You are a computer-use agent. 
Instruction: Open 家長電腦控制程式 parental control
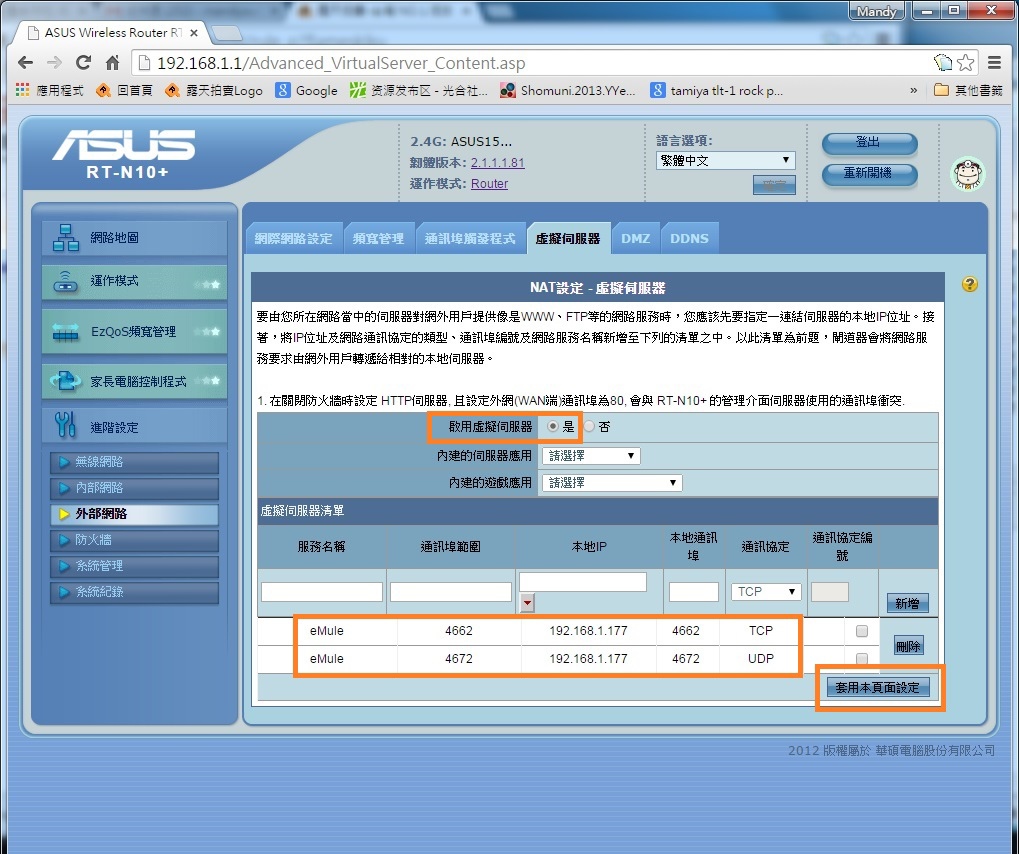click(135, 381)
